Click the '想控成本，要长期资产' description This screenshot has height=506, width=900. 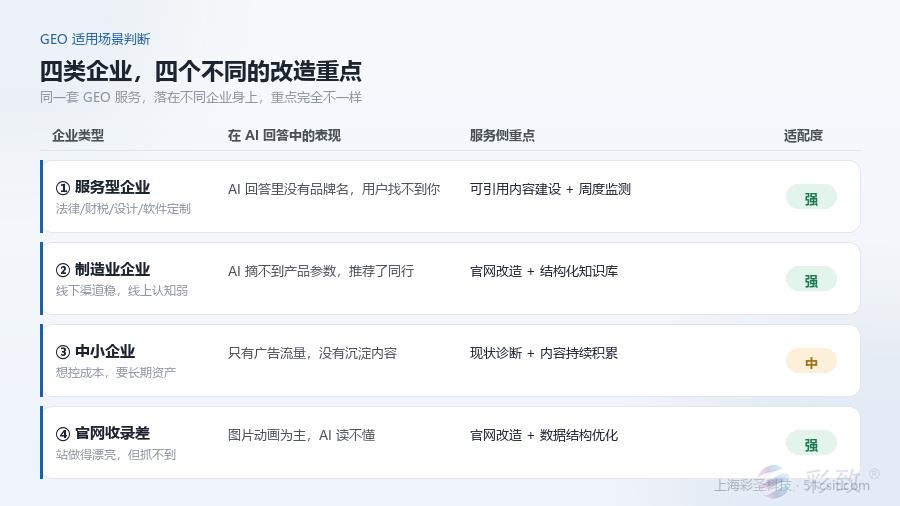tap(115, 373)
